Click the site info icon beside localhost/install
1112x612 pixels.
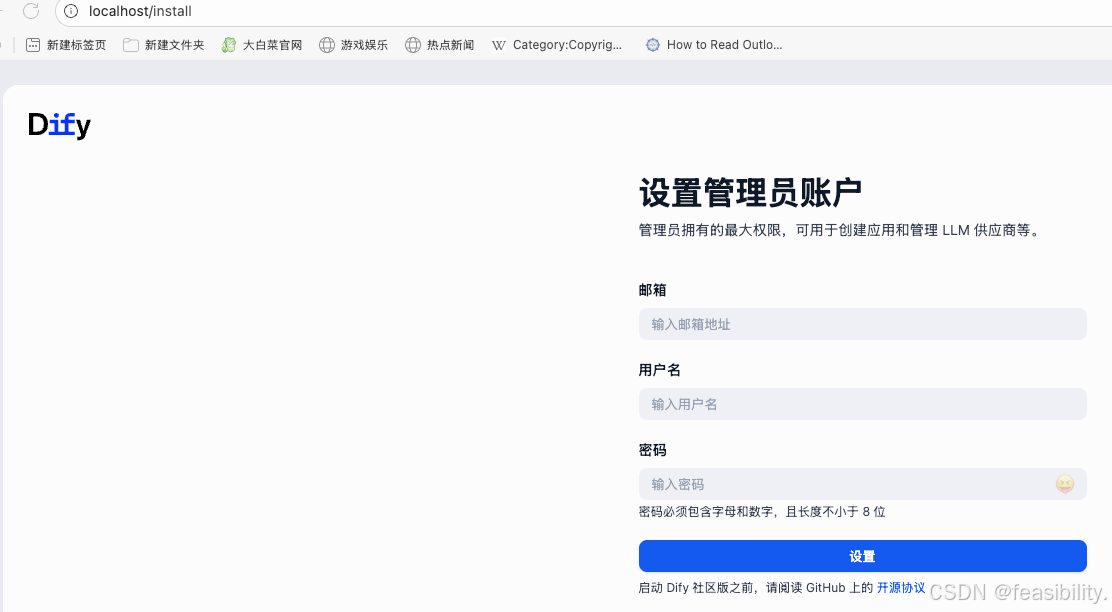pyautogui.click(x=71, y=11)
